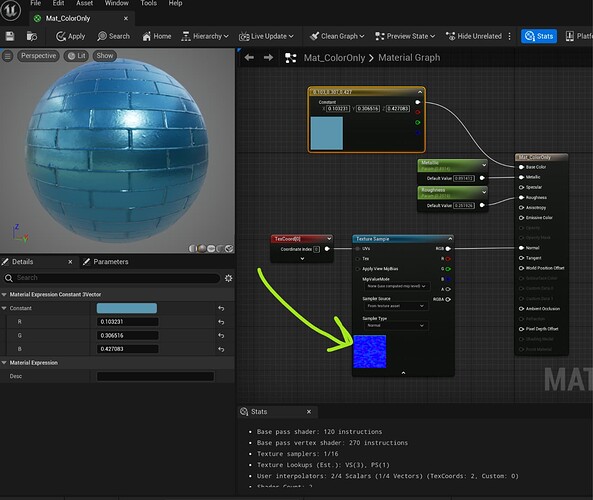Image resolution: width=593 pixels, height=500 pixels.
Task: Click Home to recenter the graph
Action: point(157,36)
